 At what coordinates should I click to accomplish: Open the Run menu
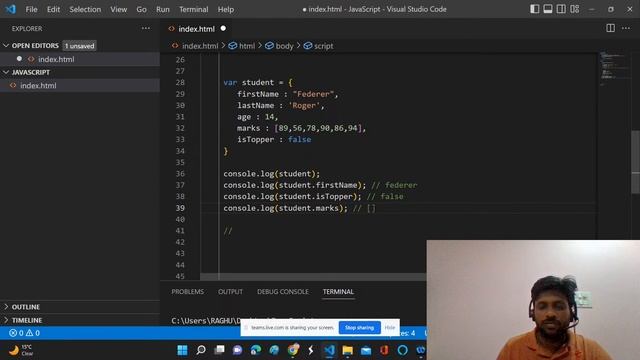coord(162,9)
